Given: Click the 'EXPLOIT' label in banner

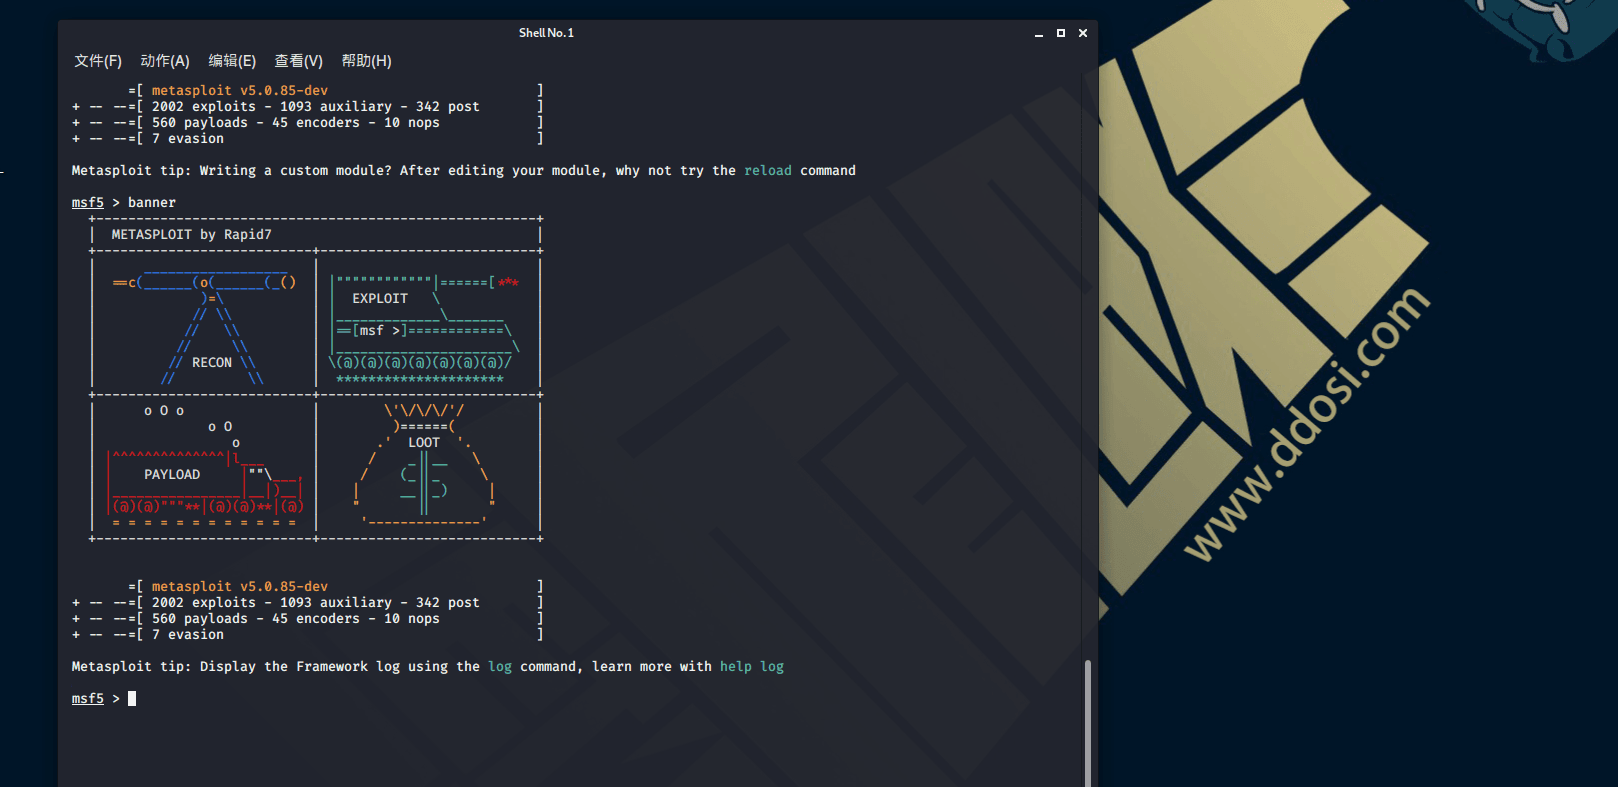Looking at the screenshot, I should 380,299.
